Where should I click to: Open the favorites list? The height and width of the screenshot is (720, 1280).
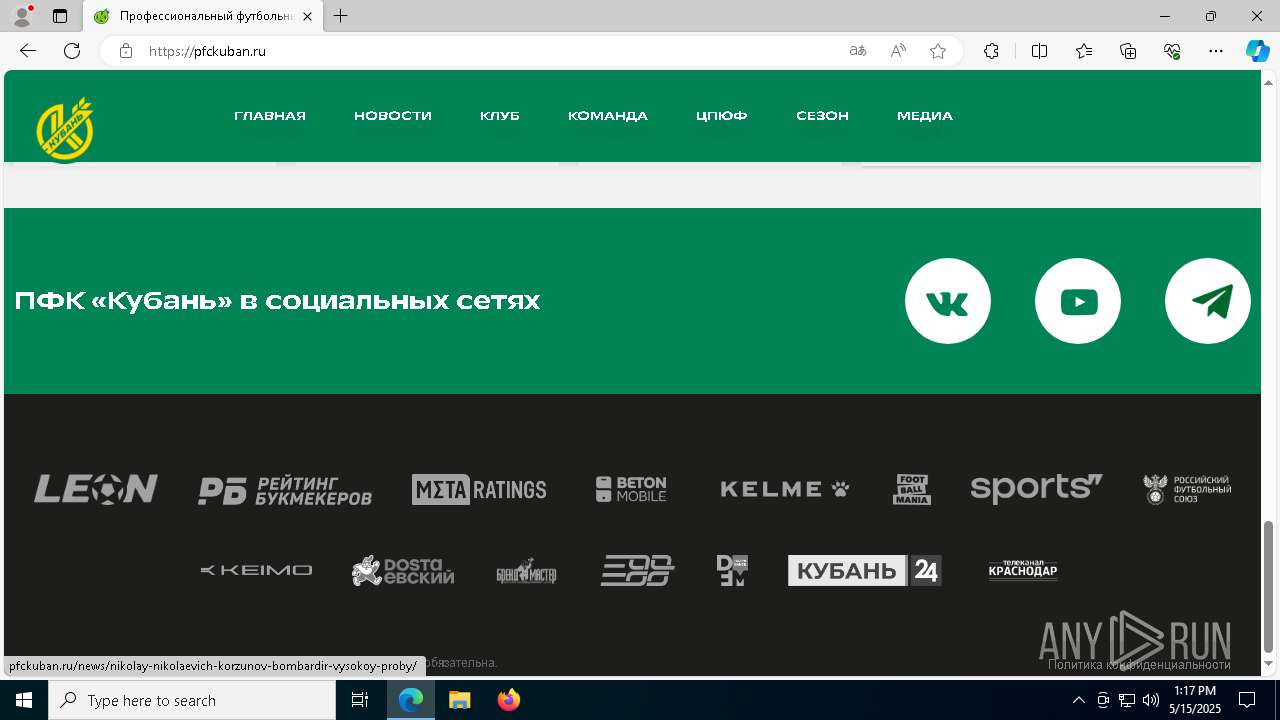click(x=1084, y=51)
